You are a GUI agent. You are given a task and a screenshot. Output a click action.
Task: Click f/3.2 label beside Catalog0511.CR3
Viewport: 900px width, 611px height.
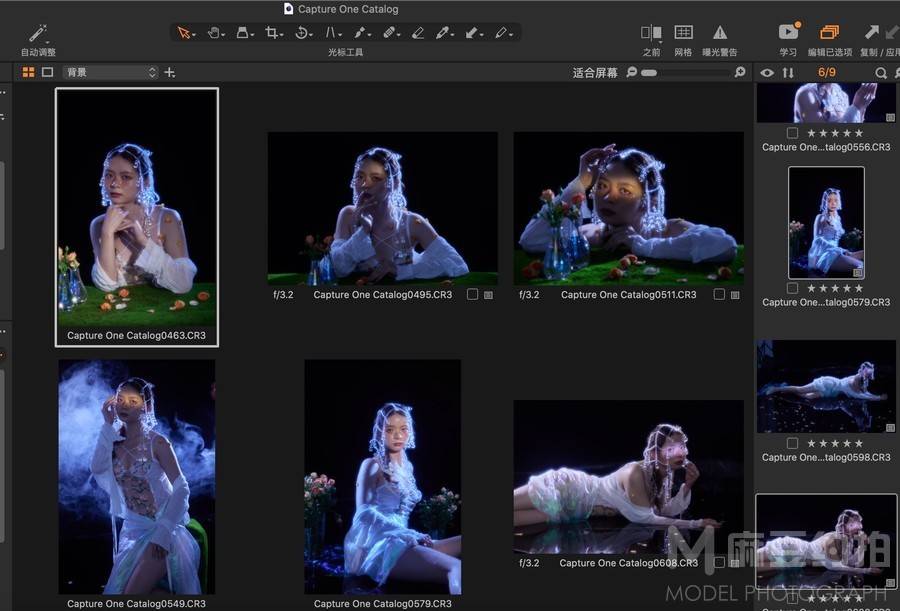point(529,295)
